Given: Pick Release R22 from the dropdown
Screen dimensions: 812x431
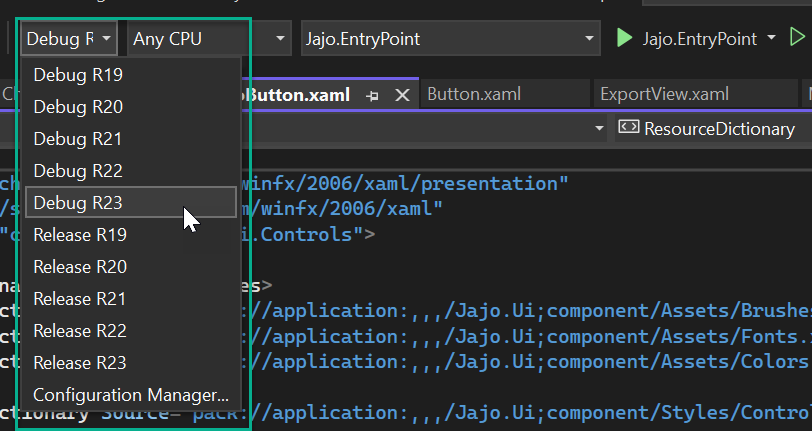Looking at the screenshot, I should (x=130, y=331).
